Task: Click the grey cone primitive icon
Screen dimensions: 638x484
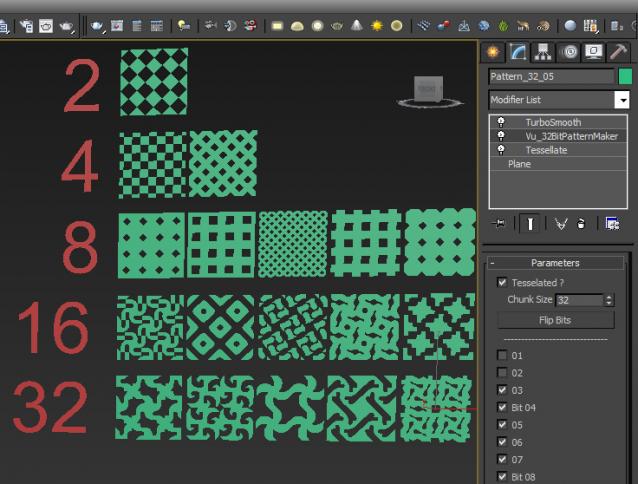Action: click(x=356, y=25)
